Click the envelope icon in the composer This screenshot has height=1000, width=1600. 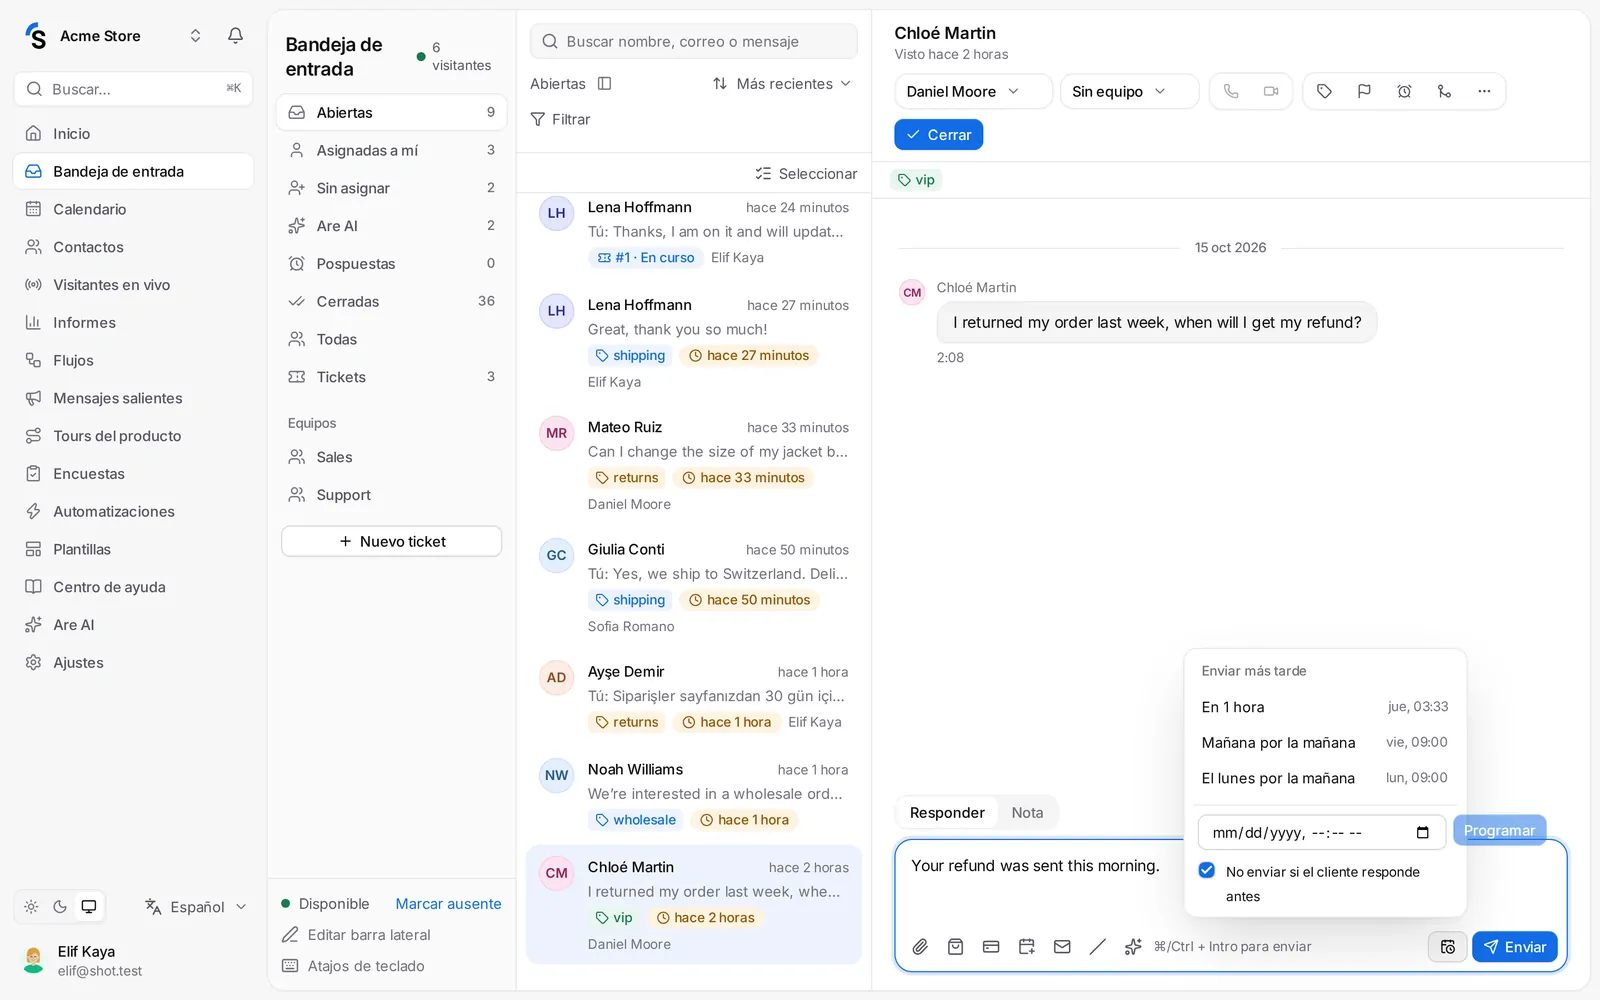(1062, 946)
